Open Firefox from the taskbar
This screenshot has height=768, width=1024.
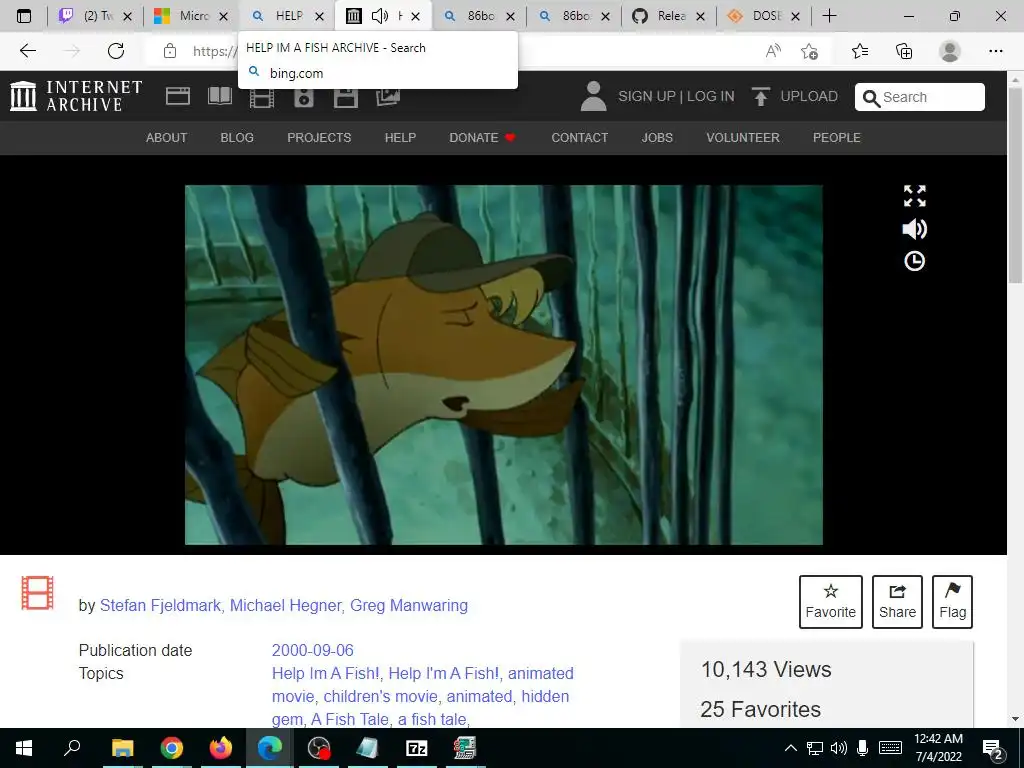[x=221, y=748]
